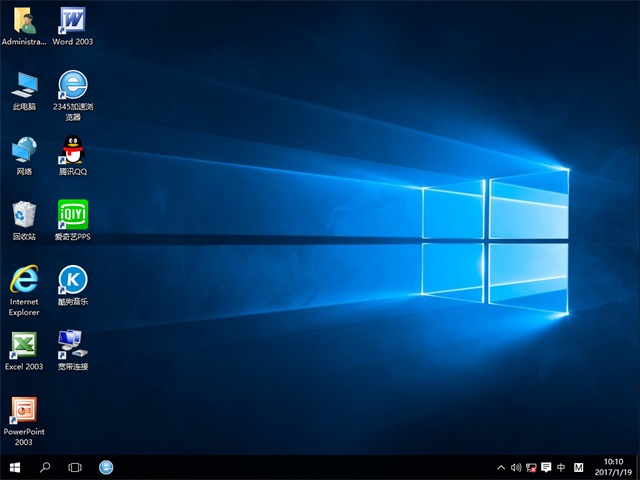Image resolution: width=640 pixels, height=480 pixels.
Task: Click the Internet Explorer desktop icon
Action: (24, 279)
